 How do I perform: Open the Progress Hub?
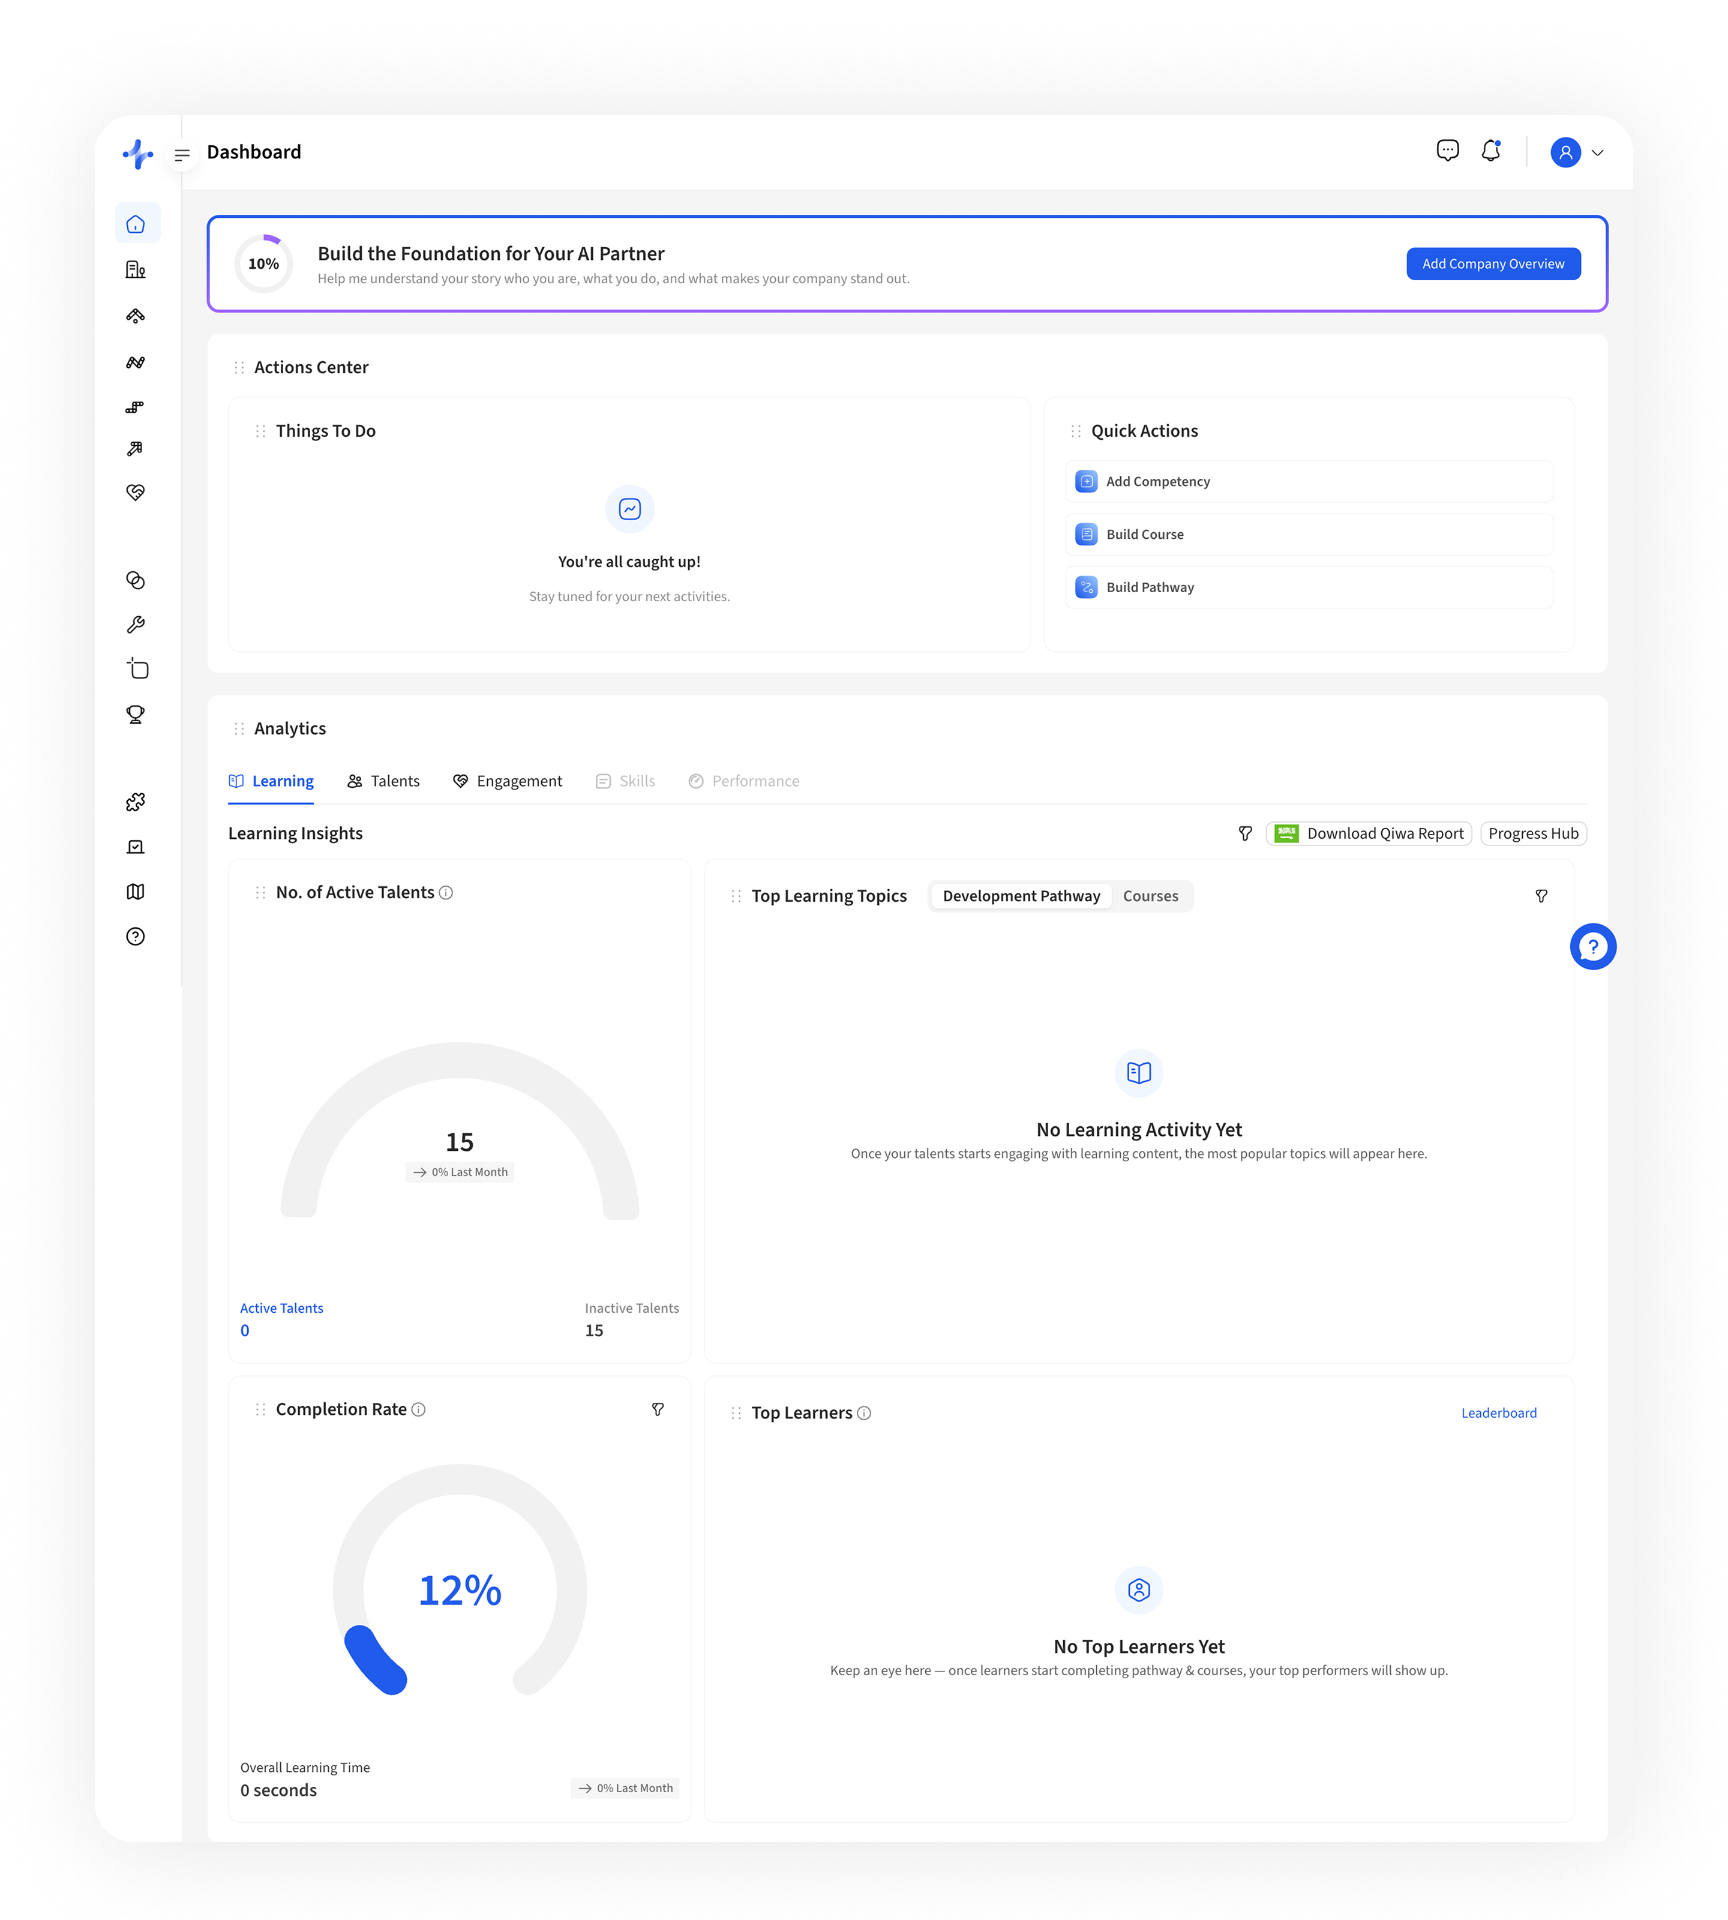click(1533, 834)
